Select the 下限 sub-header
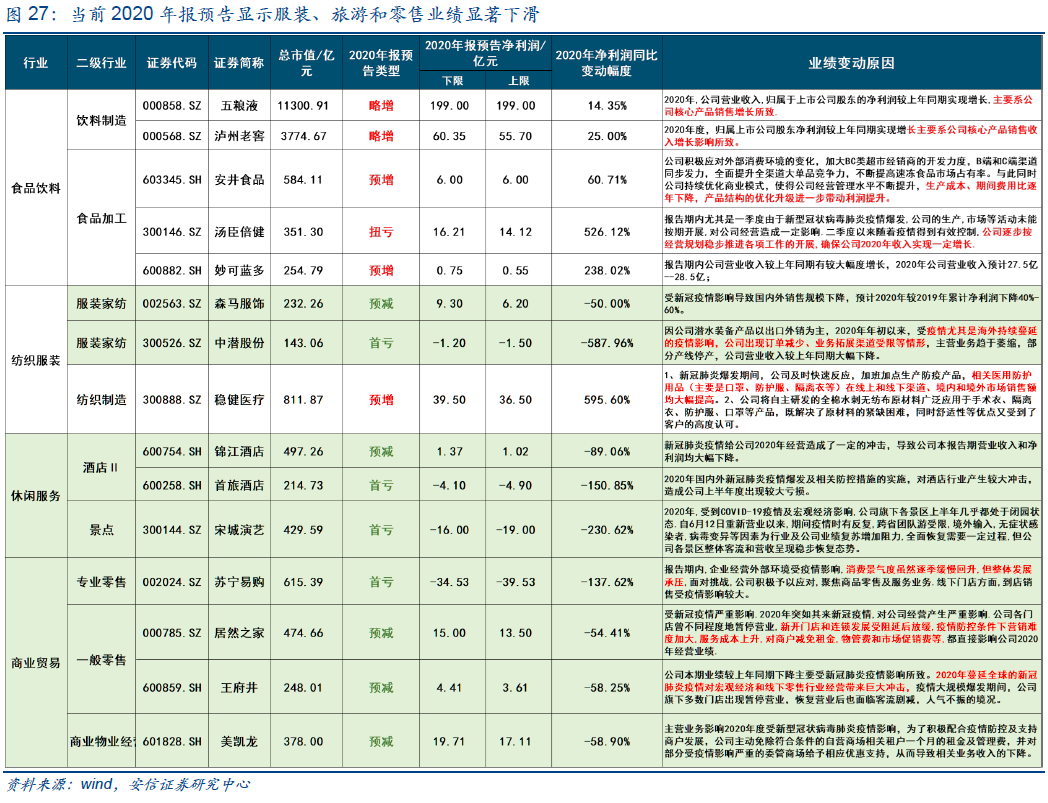 pos(452,80)
